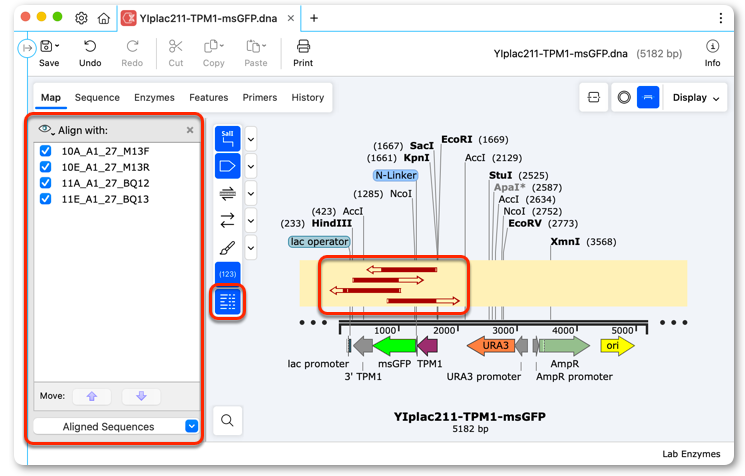The image size is (745, 476).
Task: Expand the features button dropdown arrow
Action: point(251,166)
